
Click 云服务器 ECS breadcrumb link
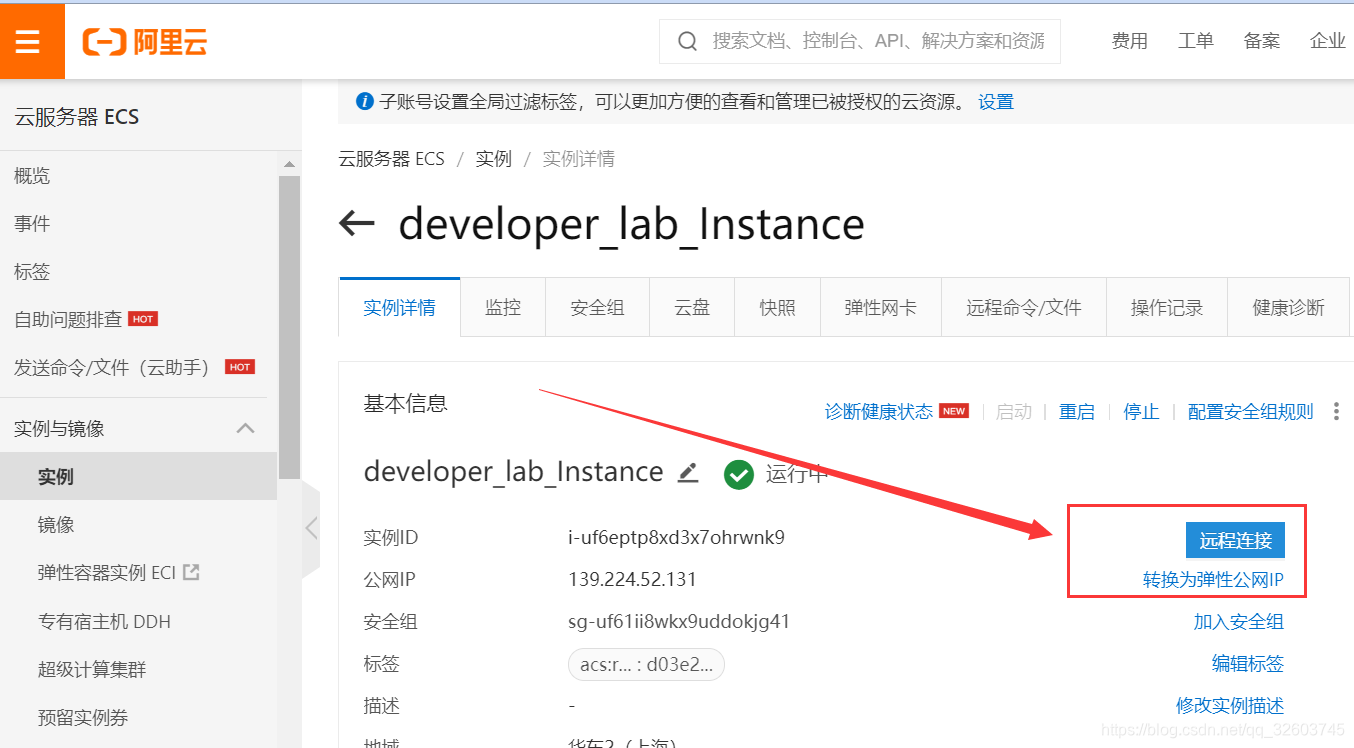pos(392,159)
